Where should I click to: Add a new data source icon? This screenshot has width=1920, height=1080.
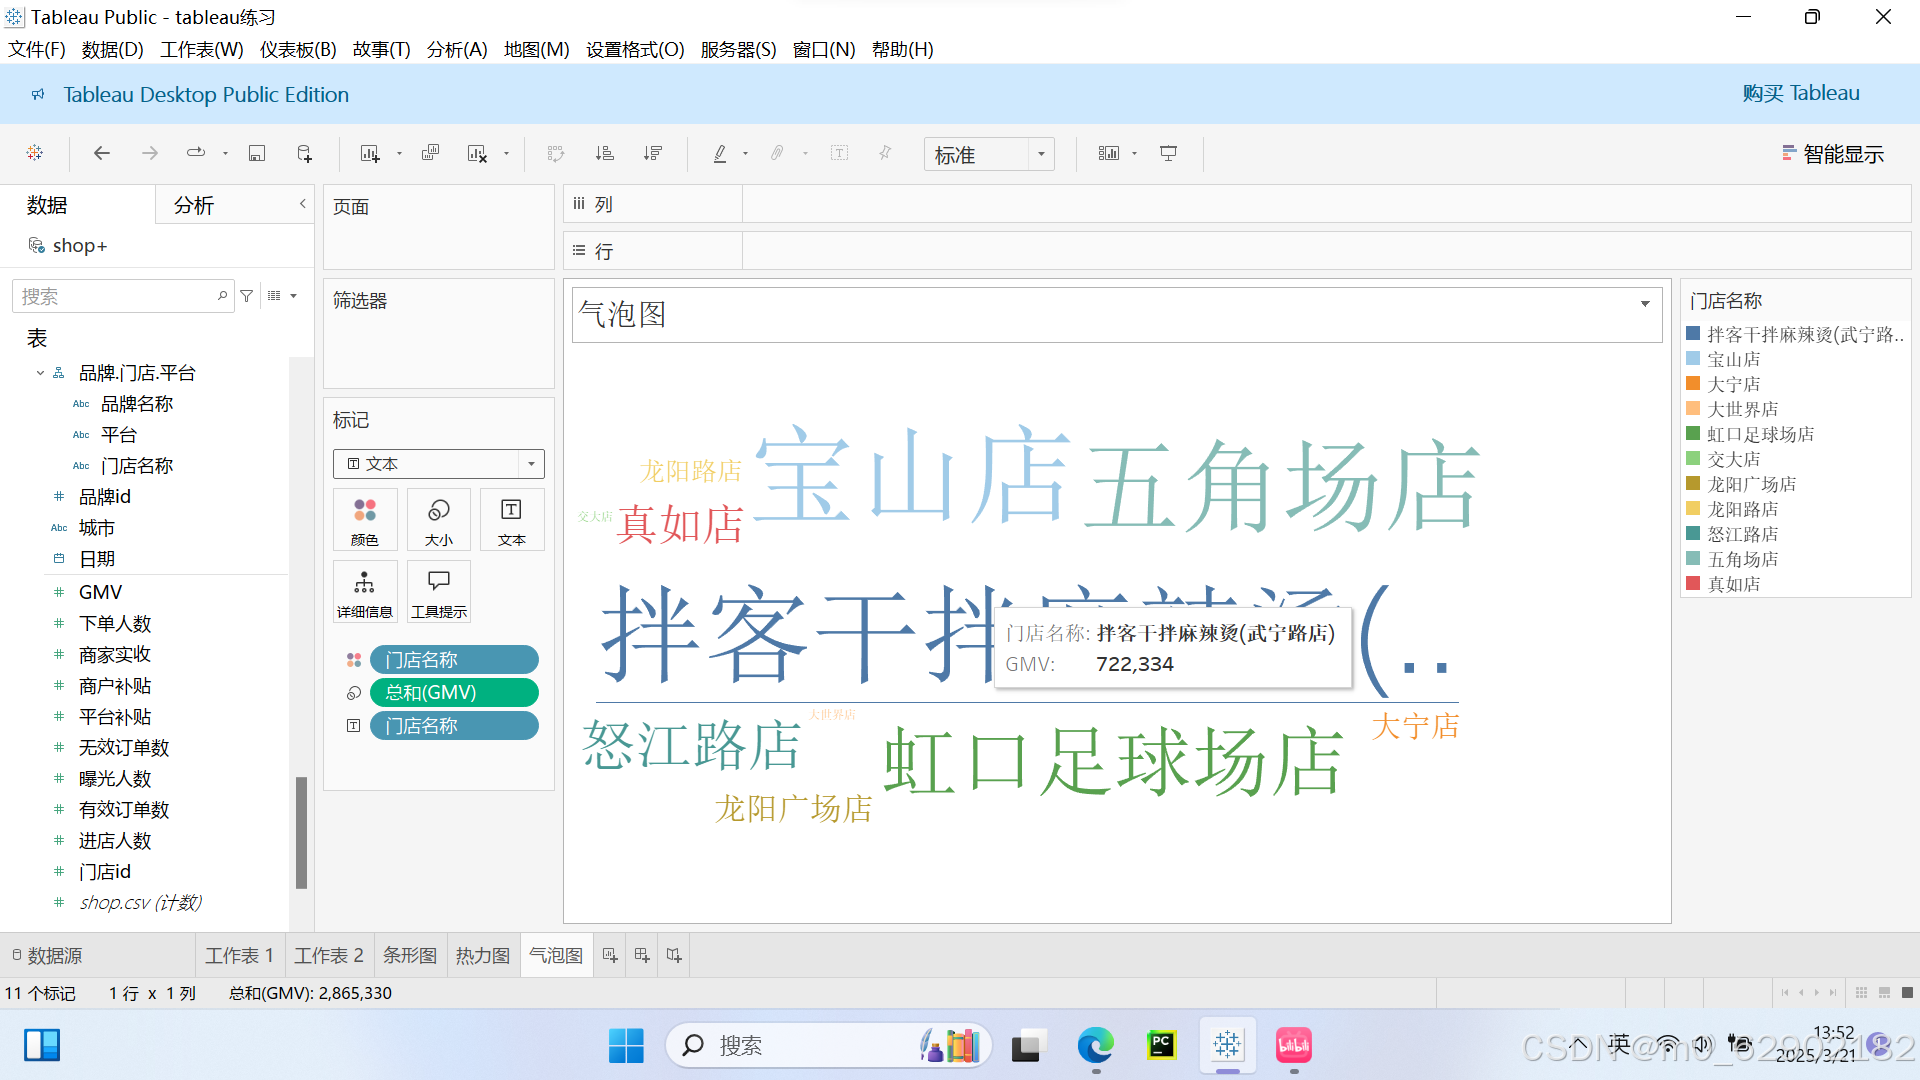click(x=305, y=153)
